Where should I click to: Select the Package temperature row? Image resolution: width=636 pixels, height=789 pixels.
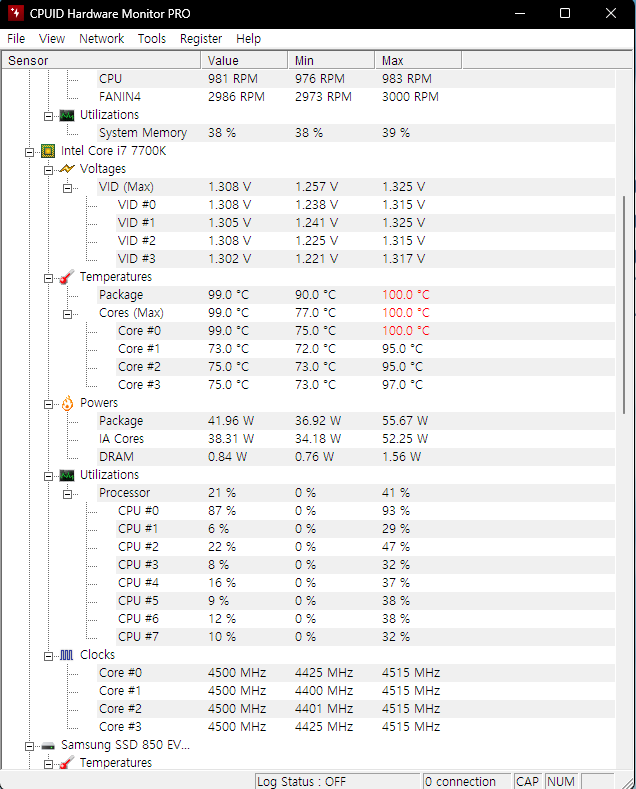pyautogui.click(x=121, y=295)
